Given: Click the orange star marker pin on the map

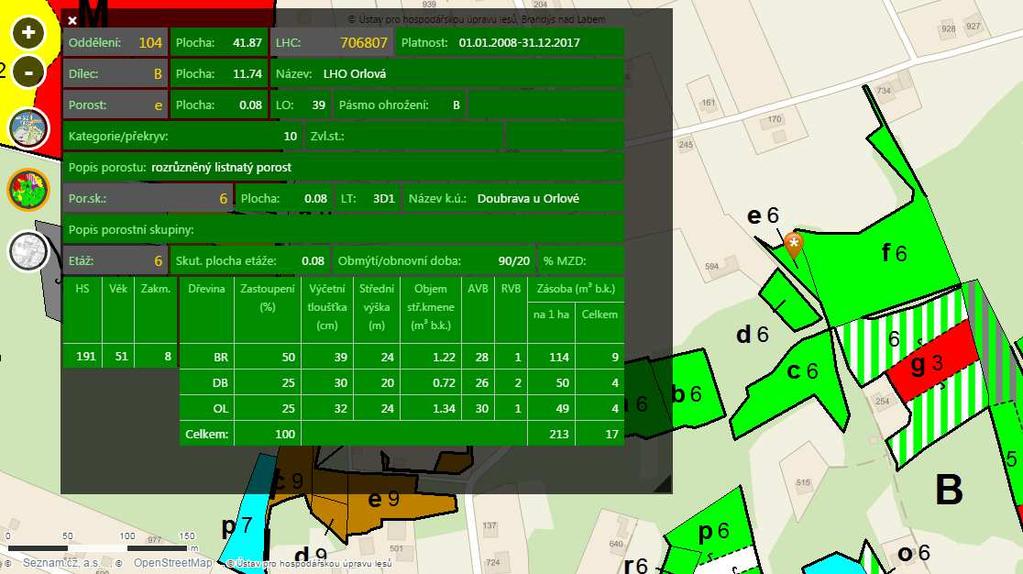Looking at the screenshot, I should click(x=793, y=245).
